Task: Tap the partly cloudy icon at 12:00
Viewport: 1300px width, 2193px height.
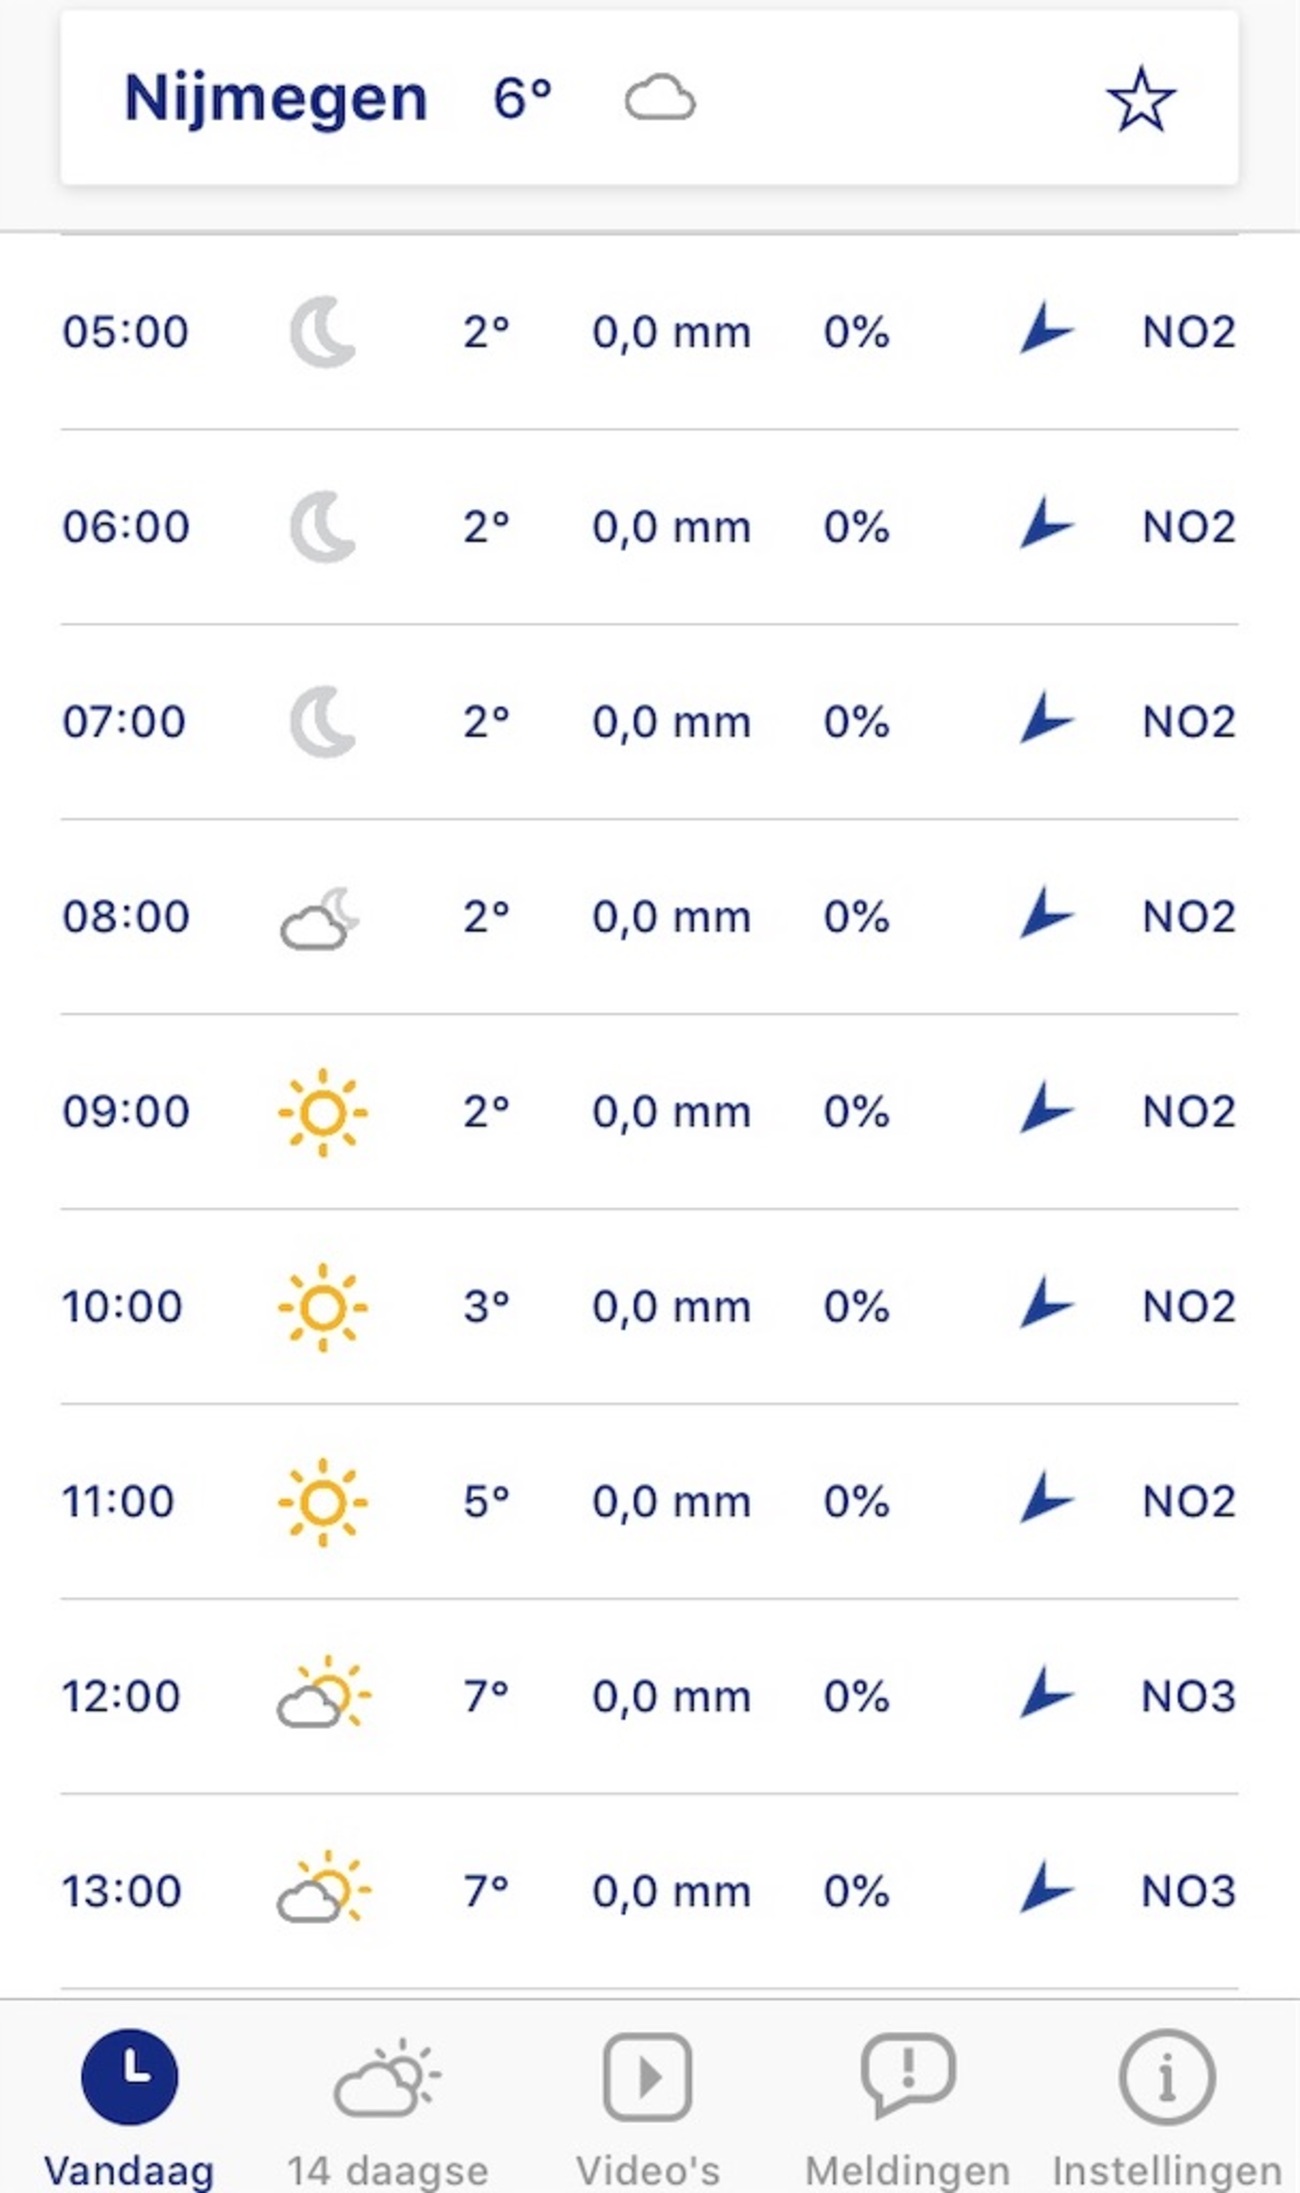Action: pyautogui.click(x=323, y=1695)
